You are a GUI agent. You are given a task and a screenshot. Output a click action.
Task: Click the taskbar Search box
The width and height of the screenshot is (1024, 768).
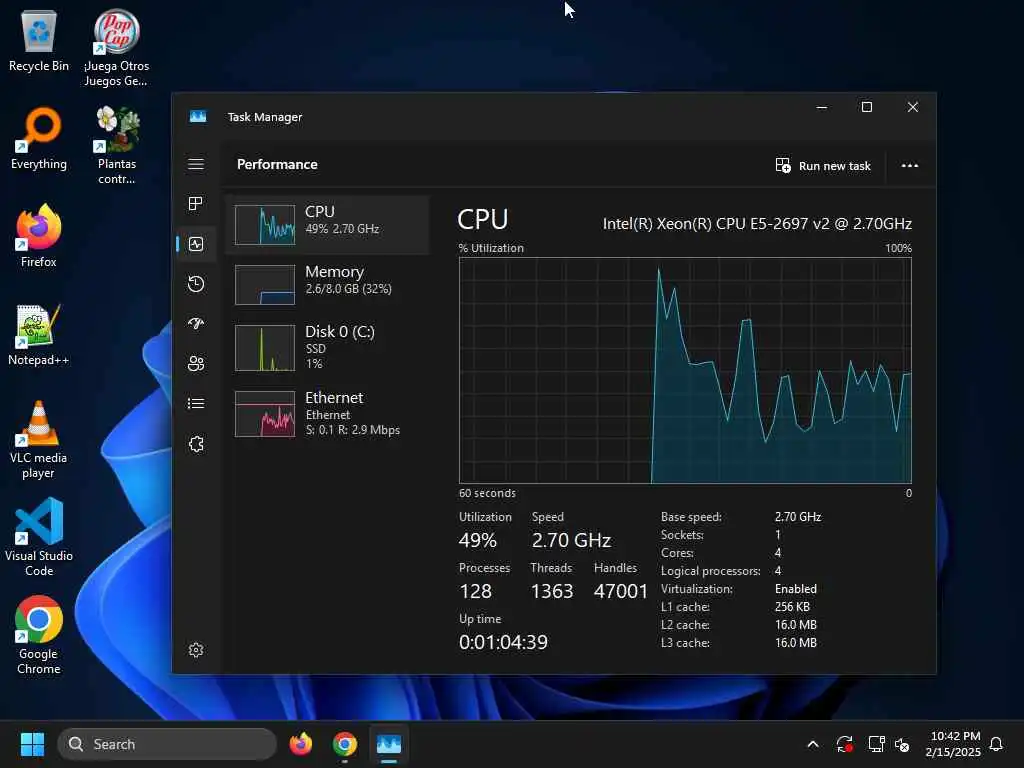tap(167, 744)
